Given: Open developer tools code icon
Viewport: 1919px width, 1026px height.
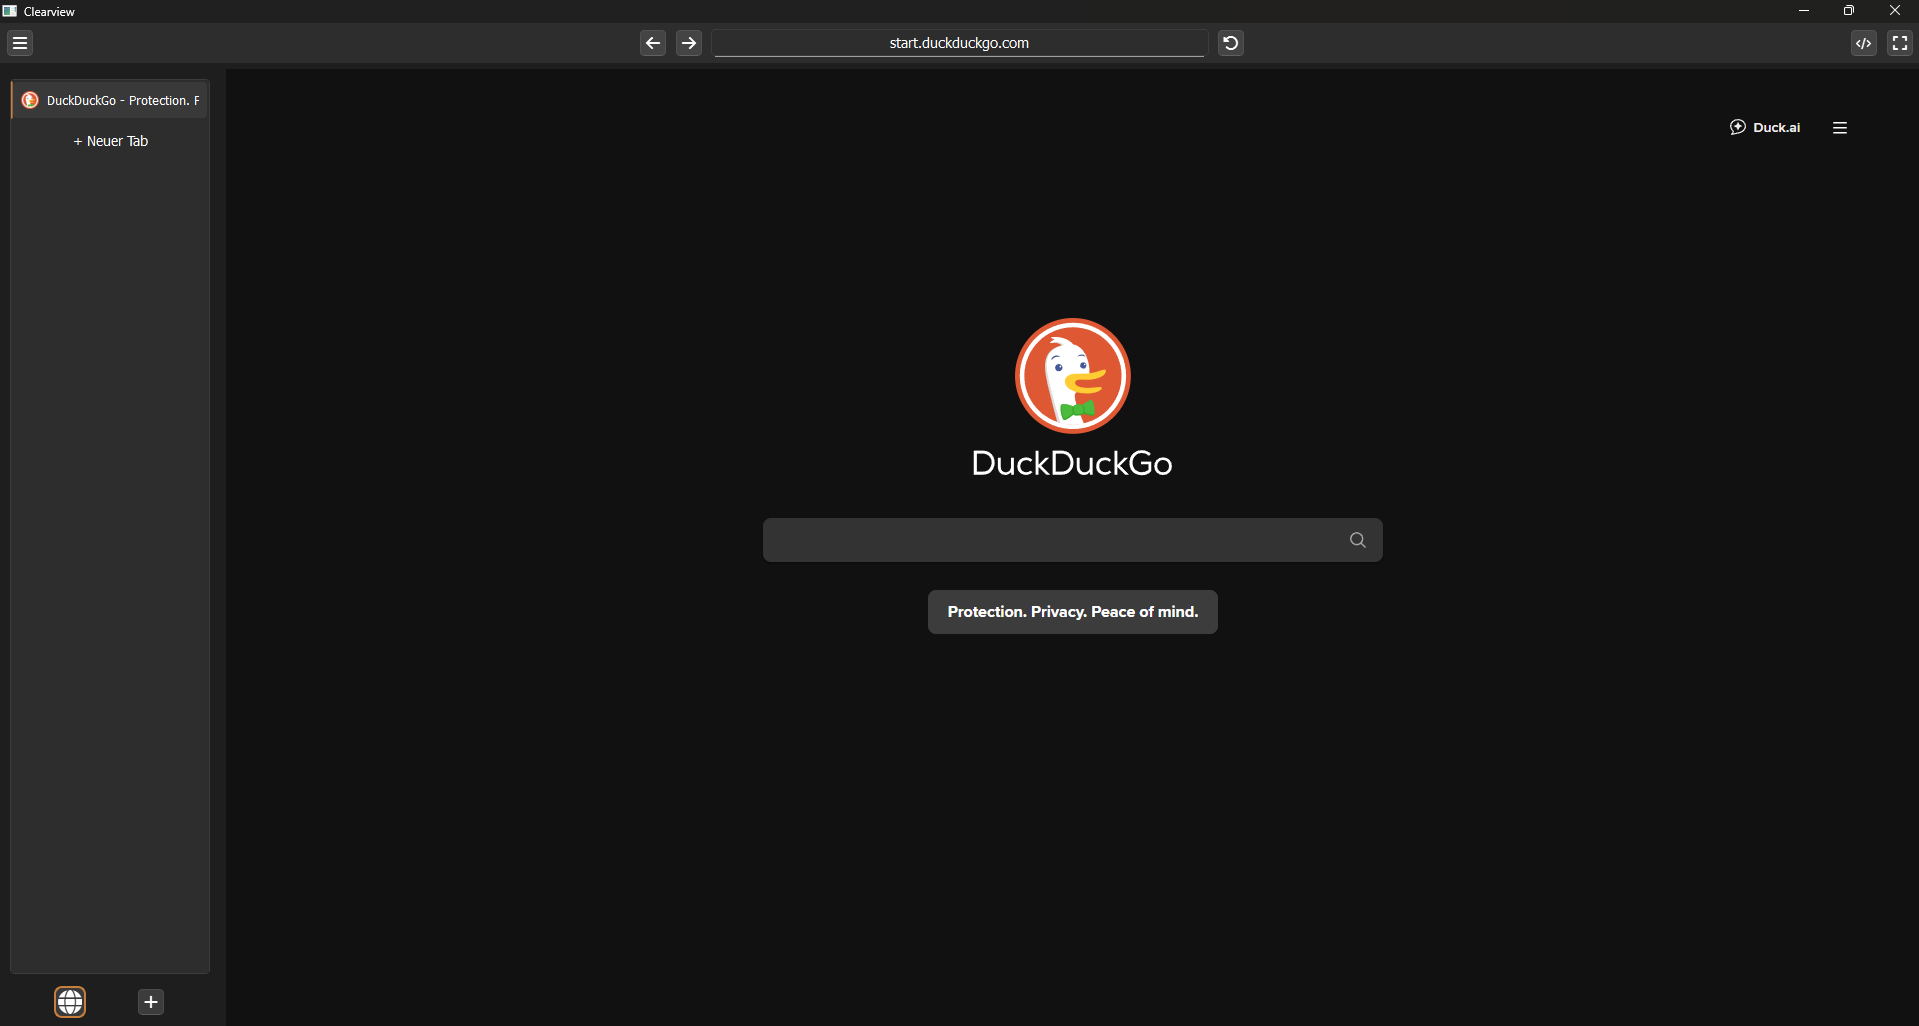Looking at the screenshot, I should (1864, 43).
